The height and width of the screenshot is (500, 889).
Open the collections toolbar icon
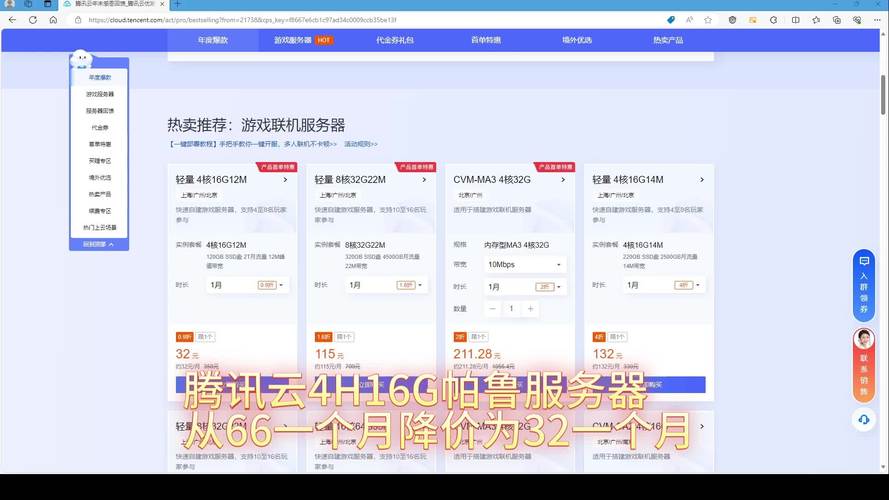[837, 20]
